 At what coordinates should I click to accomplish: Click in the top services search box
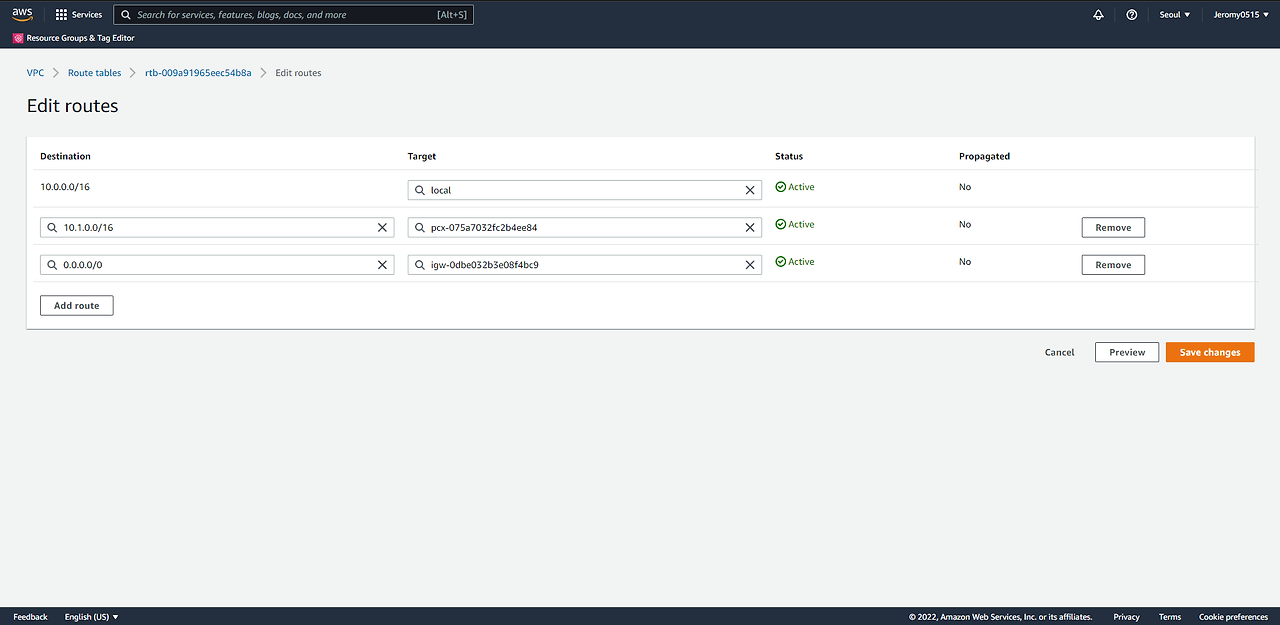293,15
